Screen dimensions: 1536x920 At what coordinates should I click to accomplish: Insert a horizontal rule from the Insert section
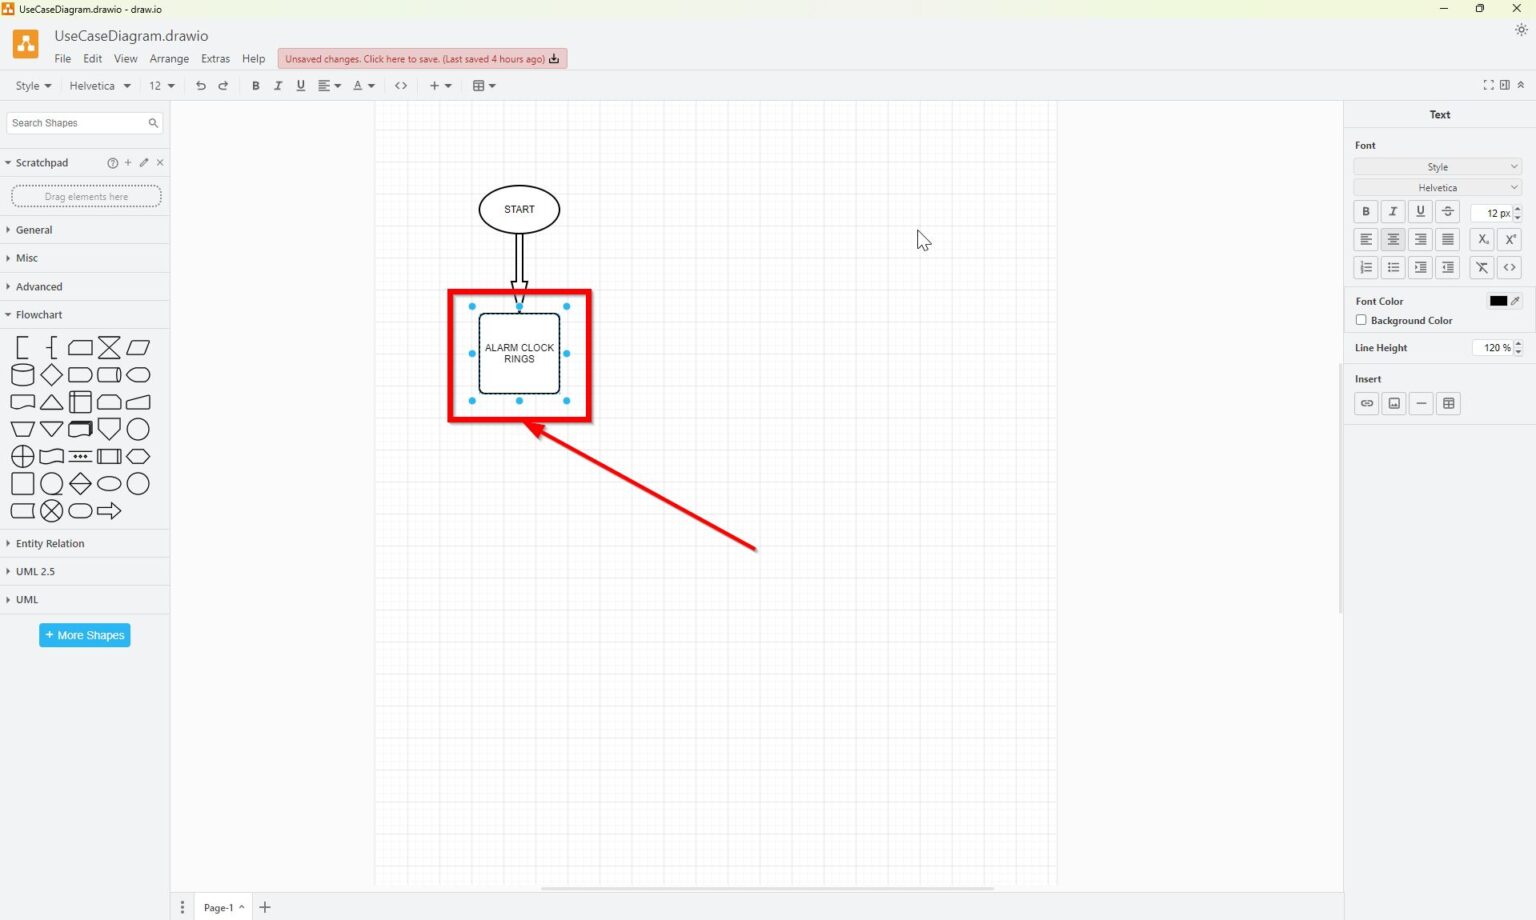(x=1421, y=403)
